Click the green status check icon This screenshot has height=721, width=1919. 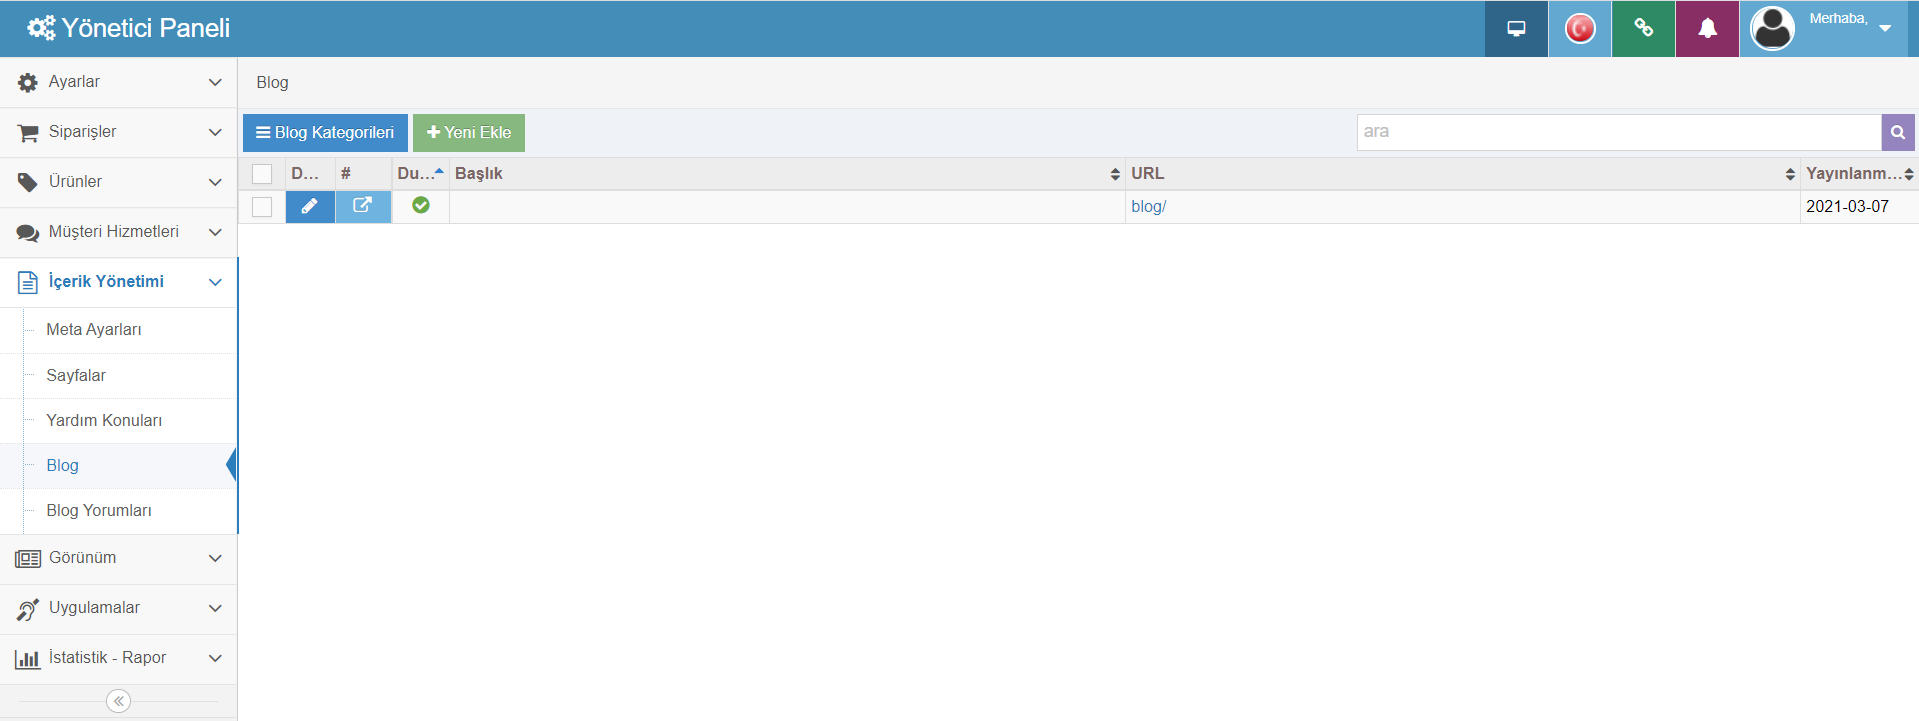click(x=421, y=205)
